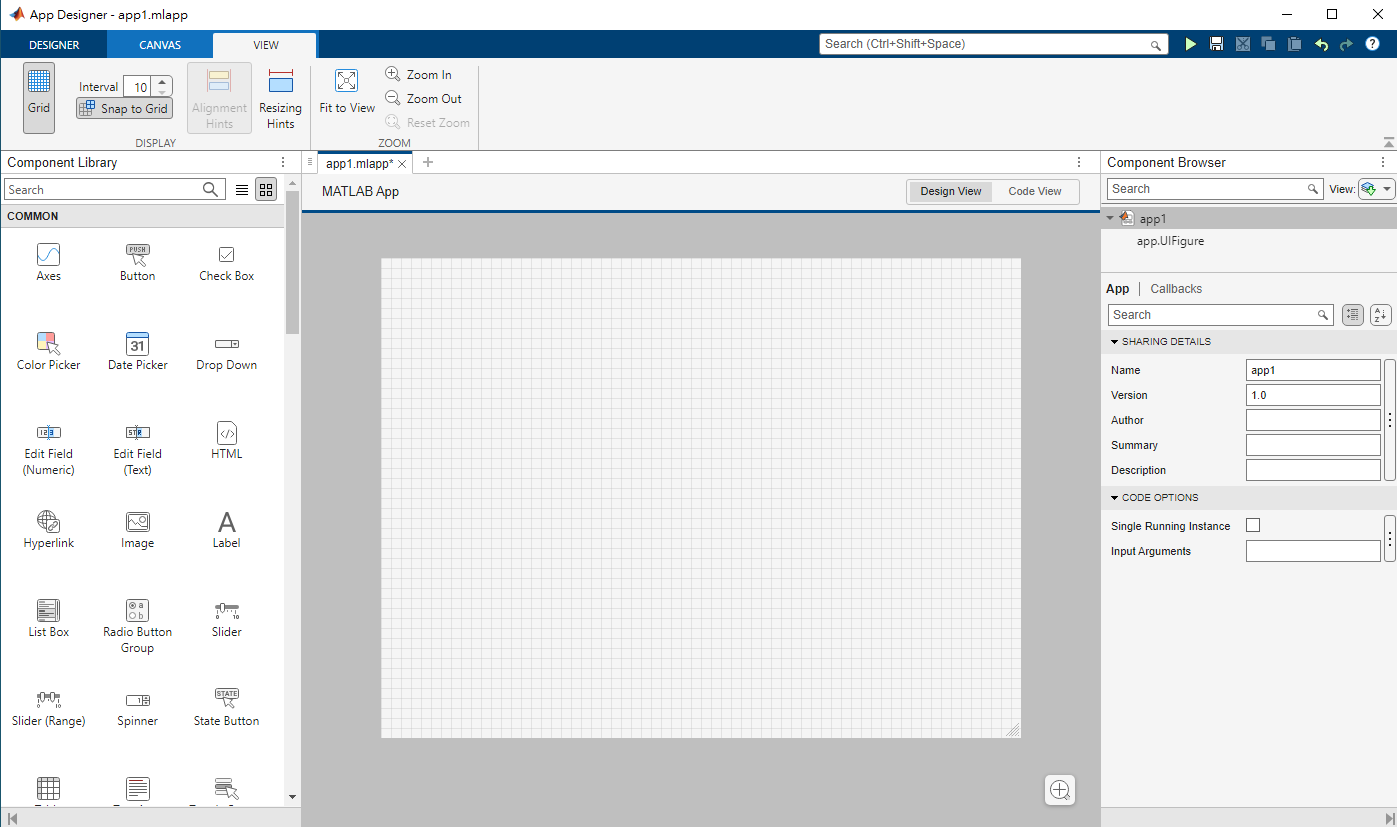This screenshot has width=1397, height=827.
Task: Open the CANVAS ribbon tab
Action: 160,45
